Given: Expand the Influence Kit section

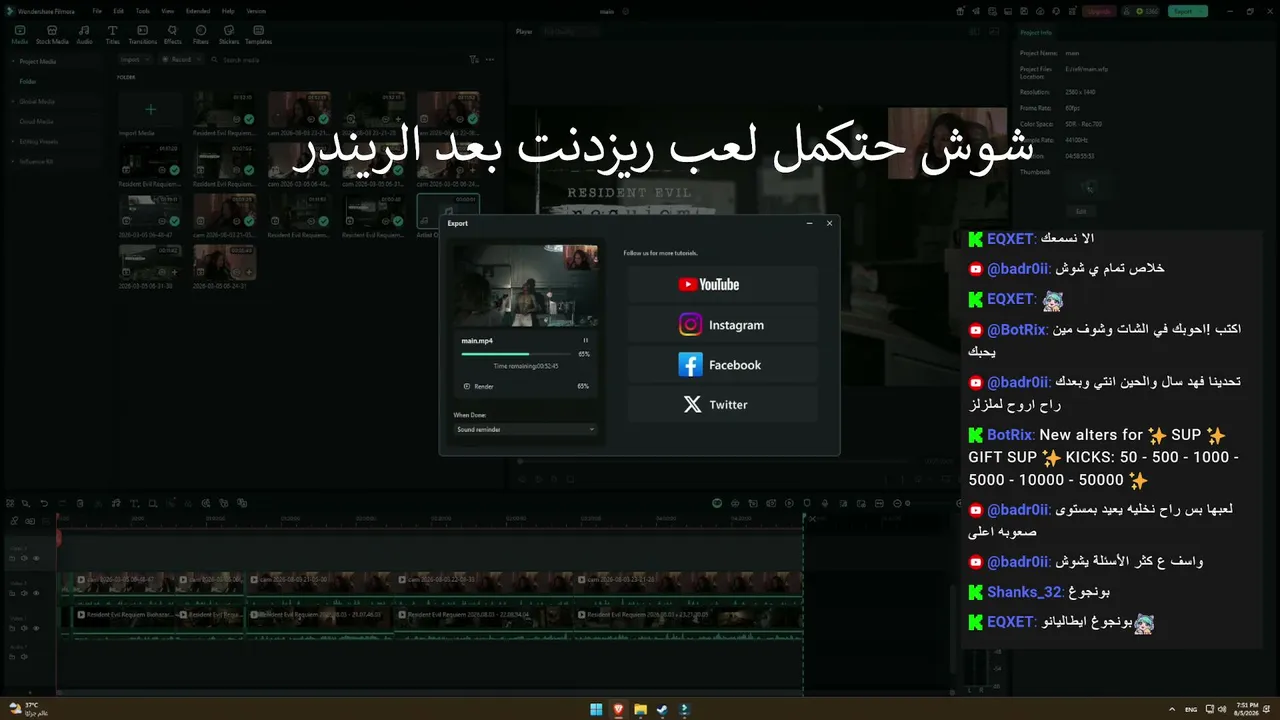Looking at the screenshot, I should pos(12,161).
